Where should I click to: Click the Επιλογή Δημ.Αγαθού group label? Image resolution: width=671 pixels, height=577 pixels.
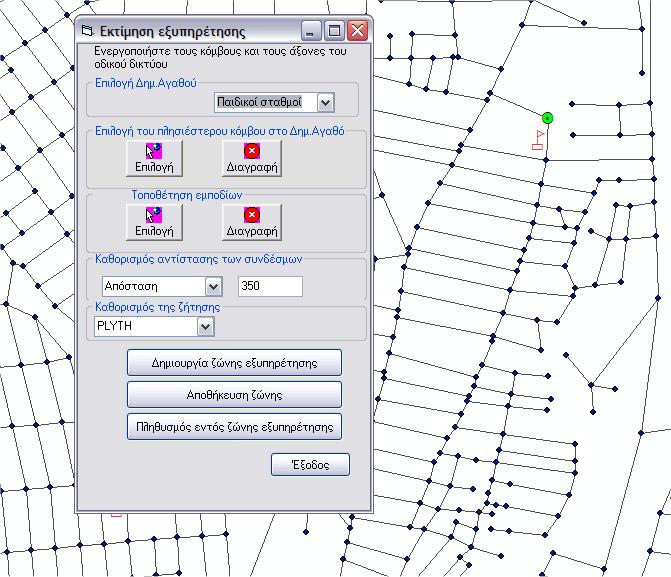pos(145,83)
